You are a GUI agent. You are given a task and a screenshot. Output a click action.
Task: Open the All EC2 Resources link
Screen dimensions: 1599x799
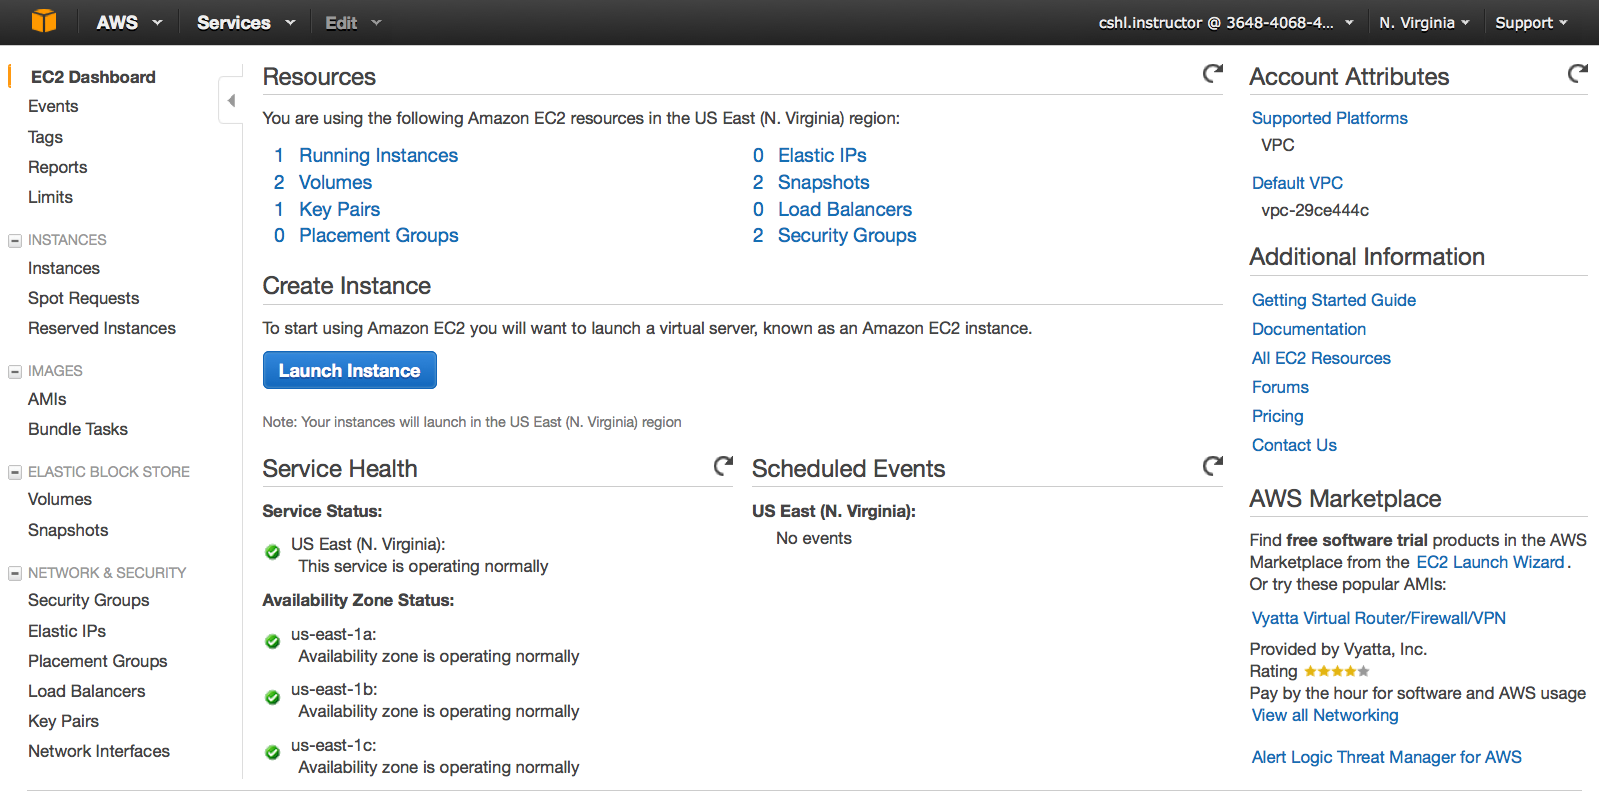click(1321, 358)
